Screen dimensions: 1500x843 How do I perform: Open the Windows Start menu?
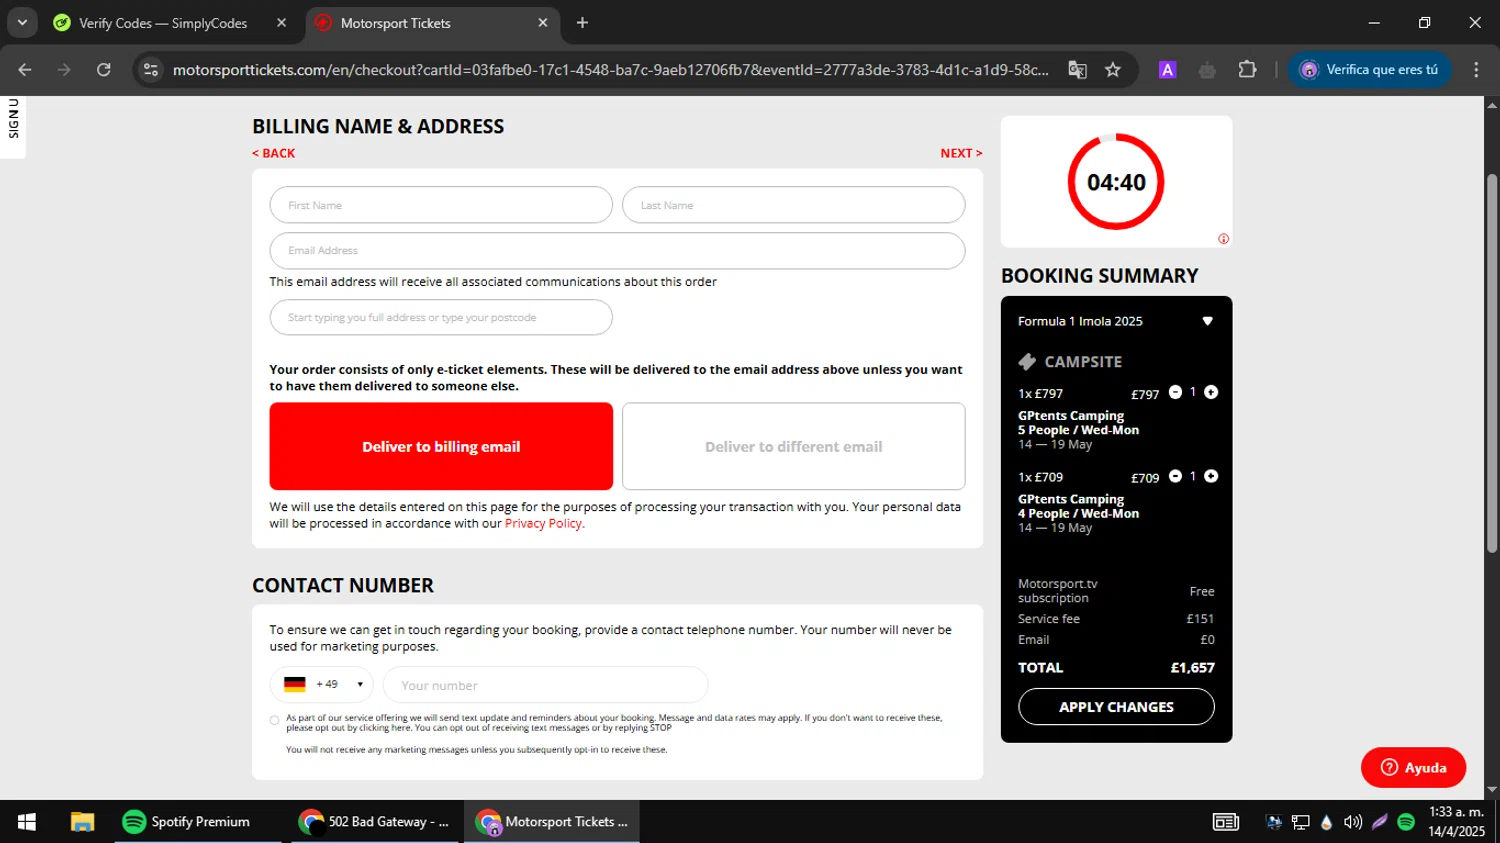[x=27, y=822]
